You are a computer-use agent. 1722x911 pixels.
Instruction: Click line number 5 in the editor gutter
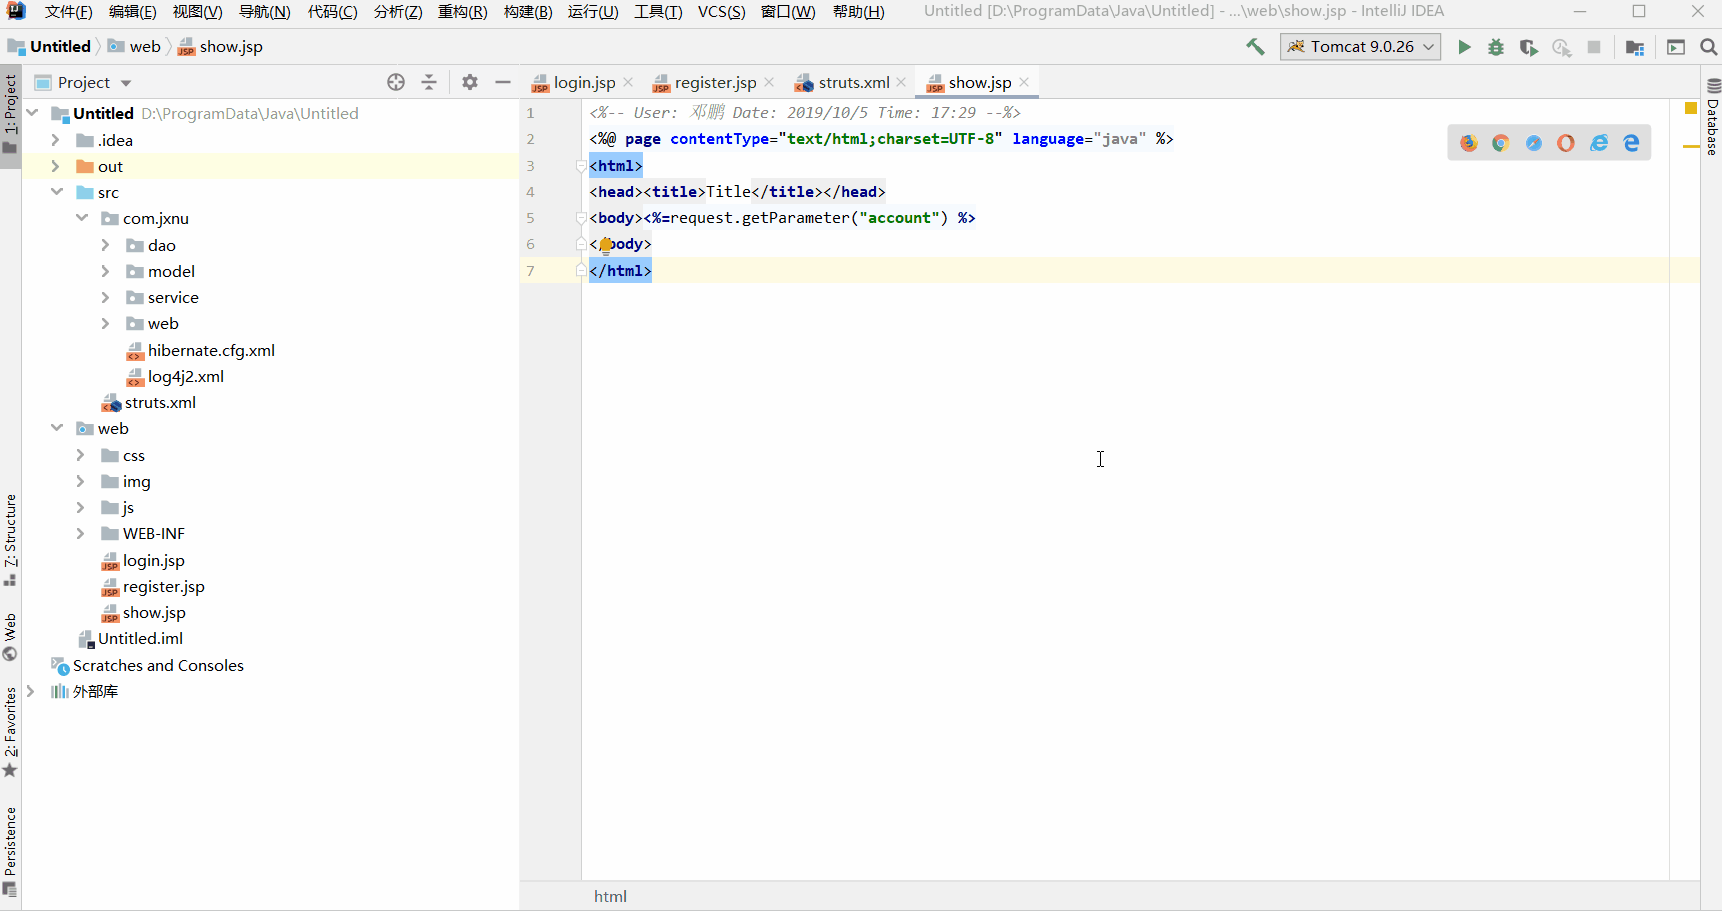click(530, 218)
